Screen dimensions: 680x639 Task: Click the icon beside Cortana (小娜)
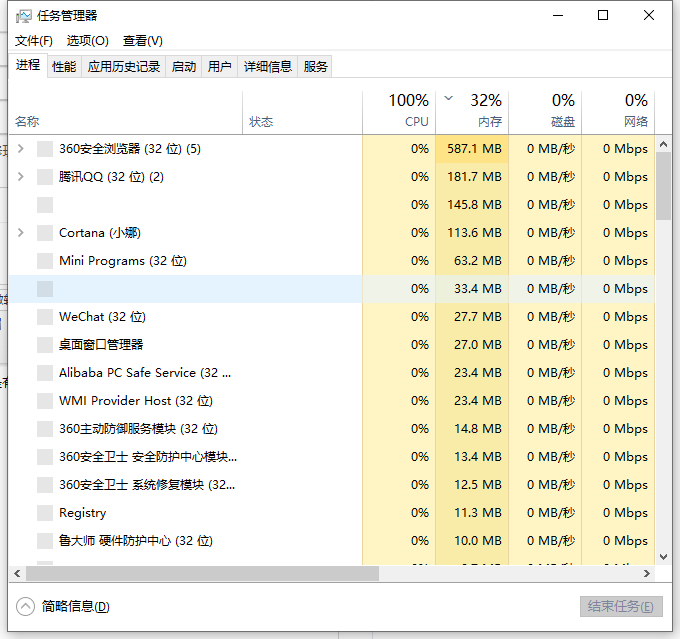pos(44,233)
